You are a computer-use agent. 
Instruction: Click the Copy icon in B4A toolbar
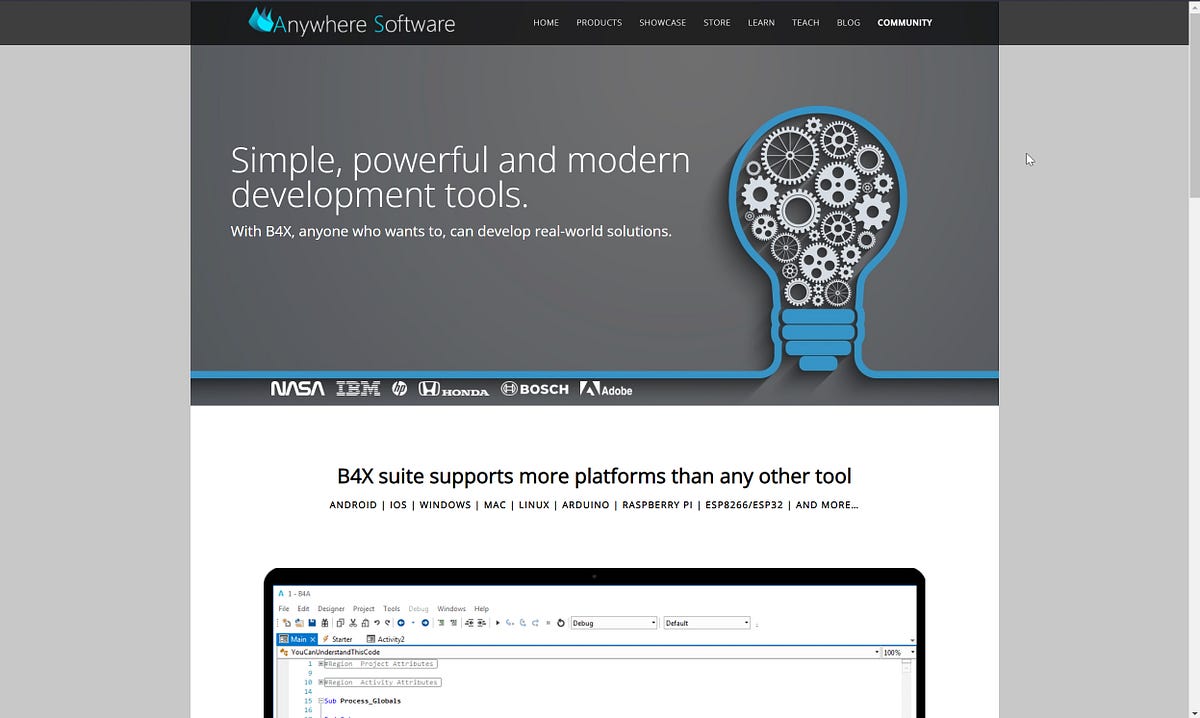click(340, 623)
